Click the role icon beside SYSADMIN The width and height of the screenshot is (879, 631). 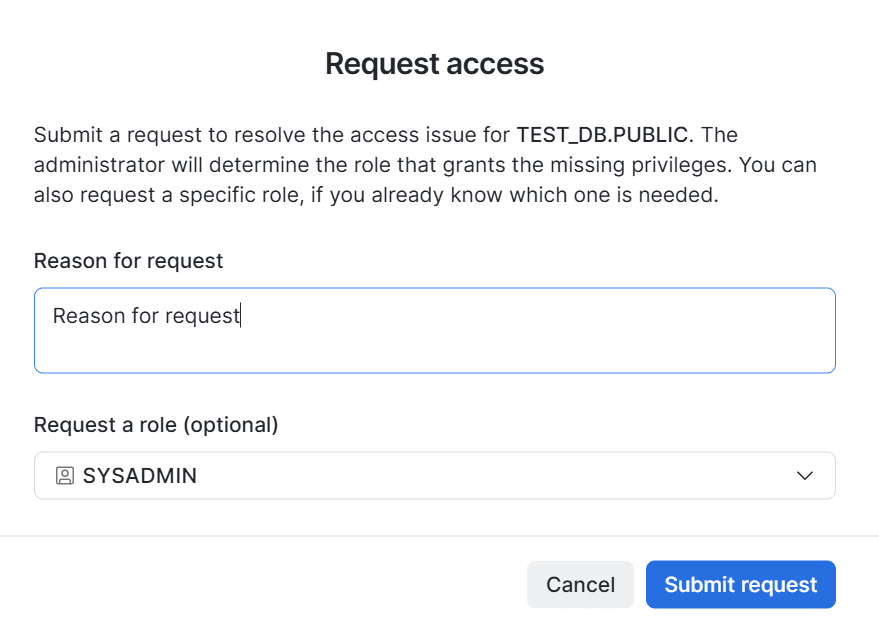(64, 476)
